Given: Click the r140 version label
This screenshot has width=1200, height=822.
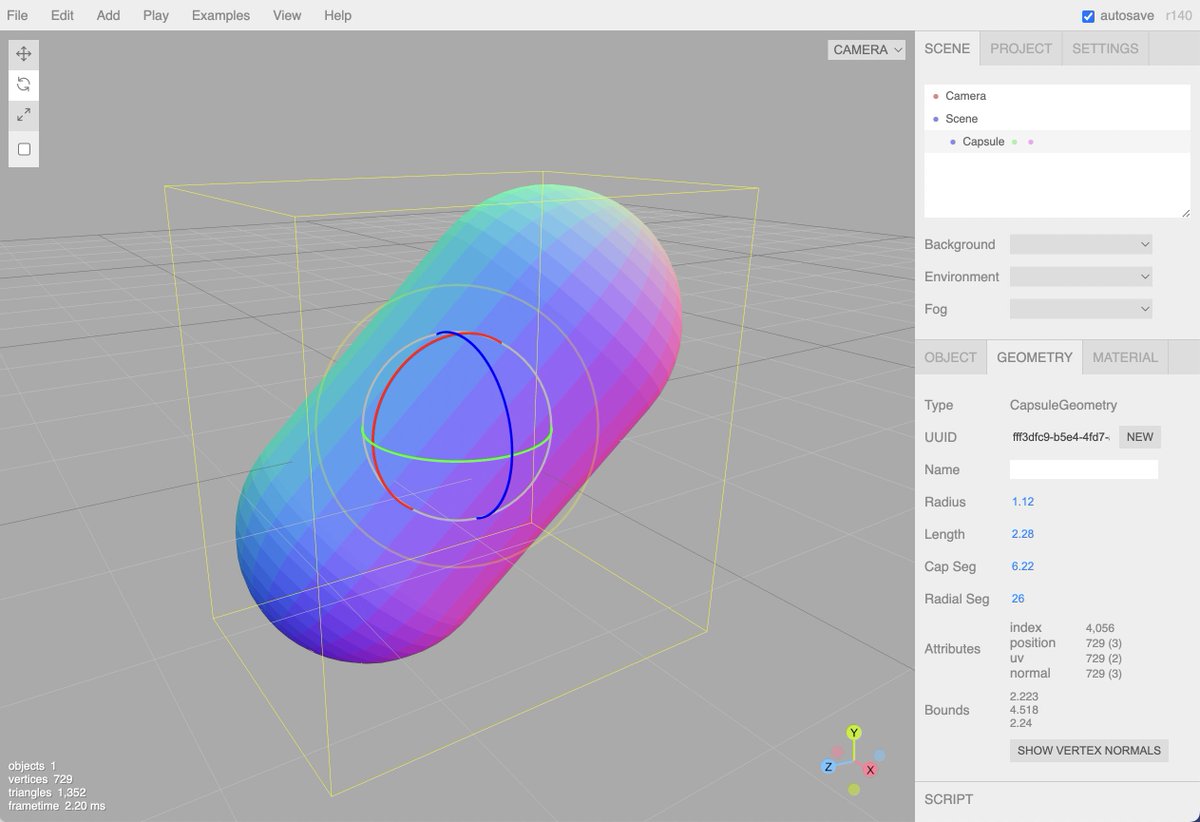Looking at the screenshot, I should click(x=1181, y=16).
